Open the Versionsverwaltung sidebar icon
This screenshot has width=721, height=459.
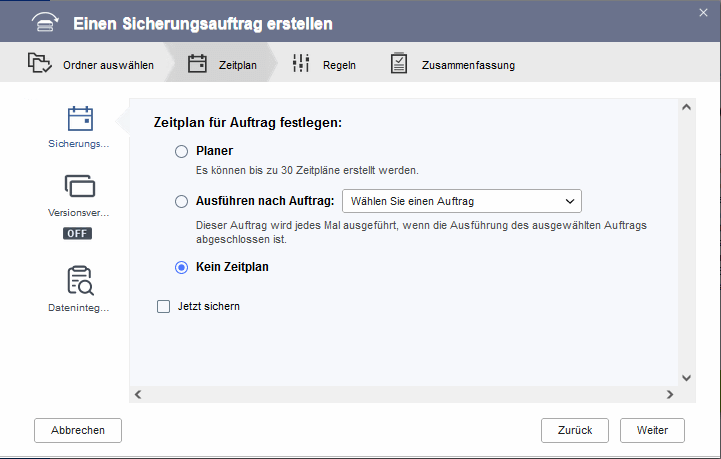tap(79, 186)
